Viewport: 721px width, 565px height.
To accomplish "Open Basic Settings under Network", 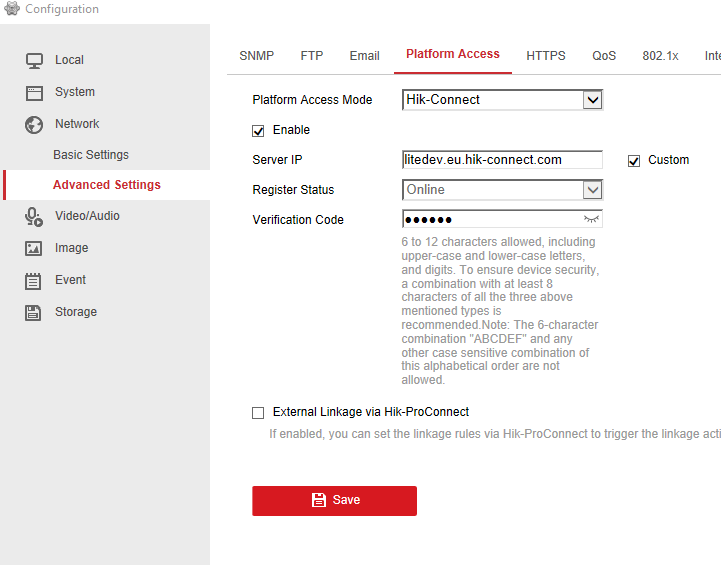I will click(x=91, y=155).
